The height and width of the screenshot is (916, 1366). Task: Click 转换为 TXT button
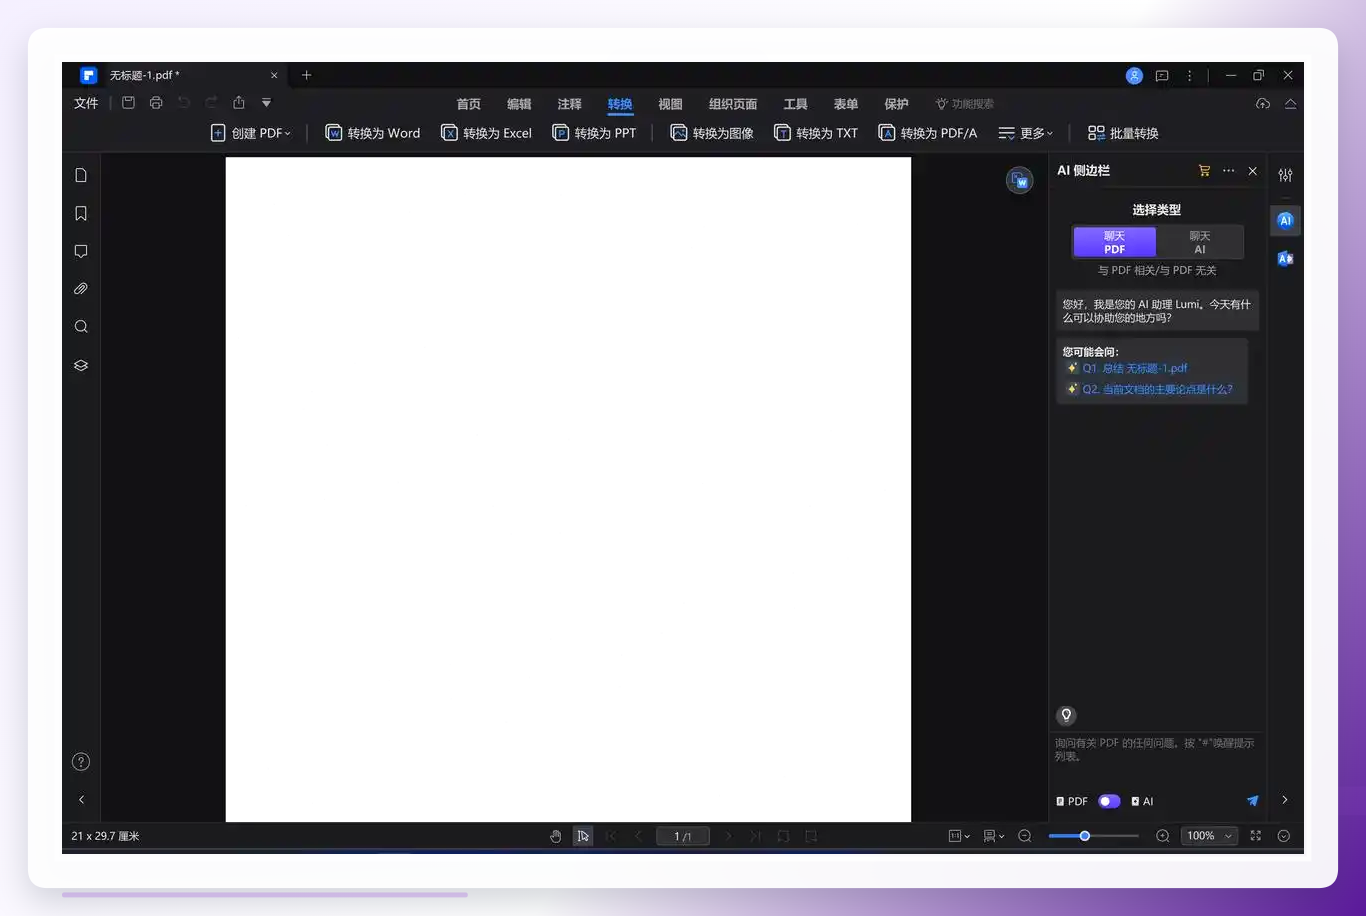[816, 133]
